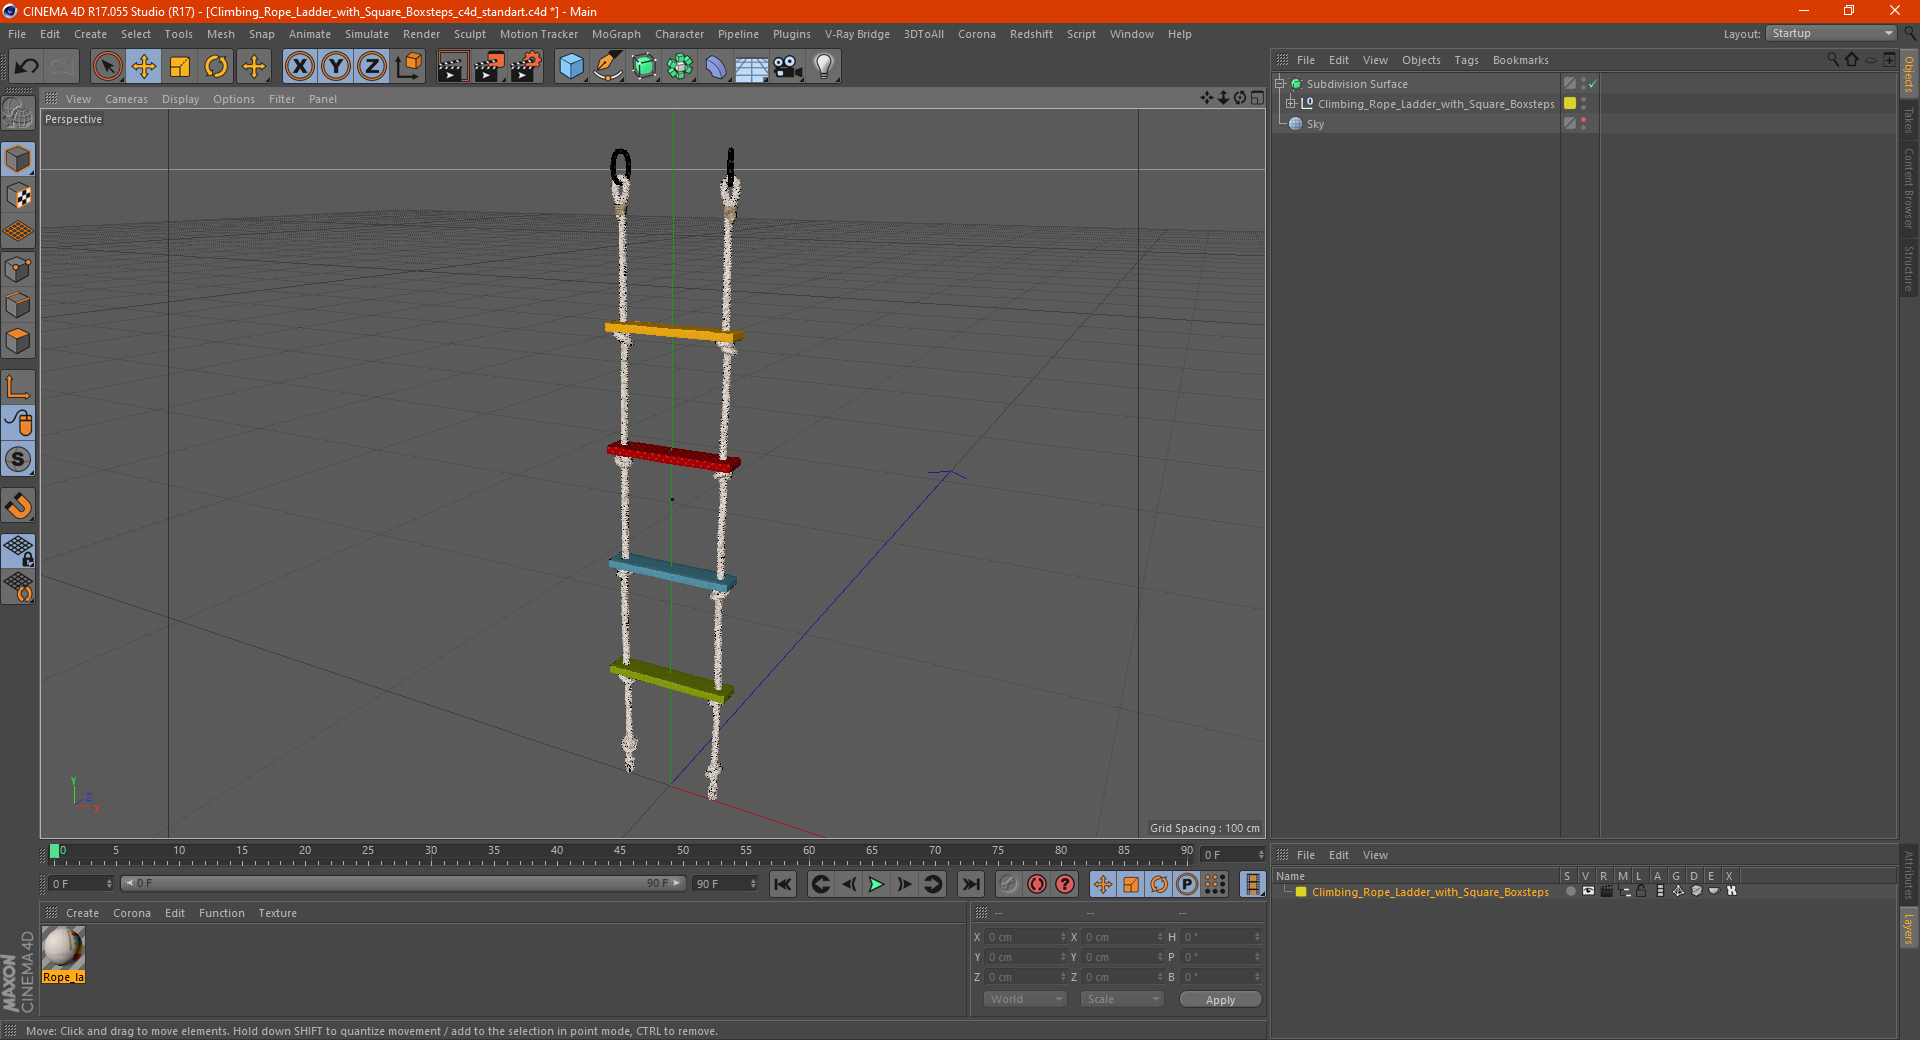Expand Climbing_Rope_Ladder_with_Square_Boxsteps object node
This screenshot has width=1920, height=1040.
(1291, 104)
